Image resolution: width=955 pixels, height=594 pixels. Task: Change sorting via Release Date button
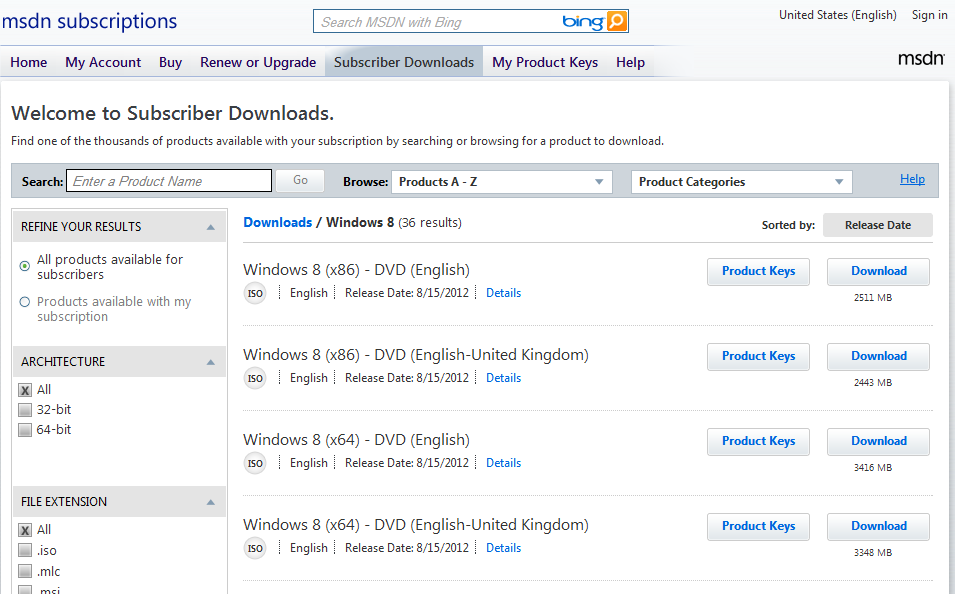[878, 225]
